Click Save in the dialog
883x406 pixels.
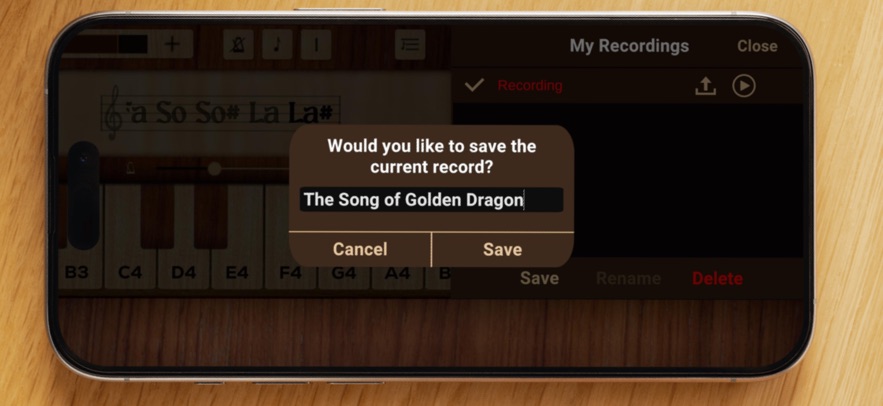(x=502, y=249)
